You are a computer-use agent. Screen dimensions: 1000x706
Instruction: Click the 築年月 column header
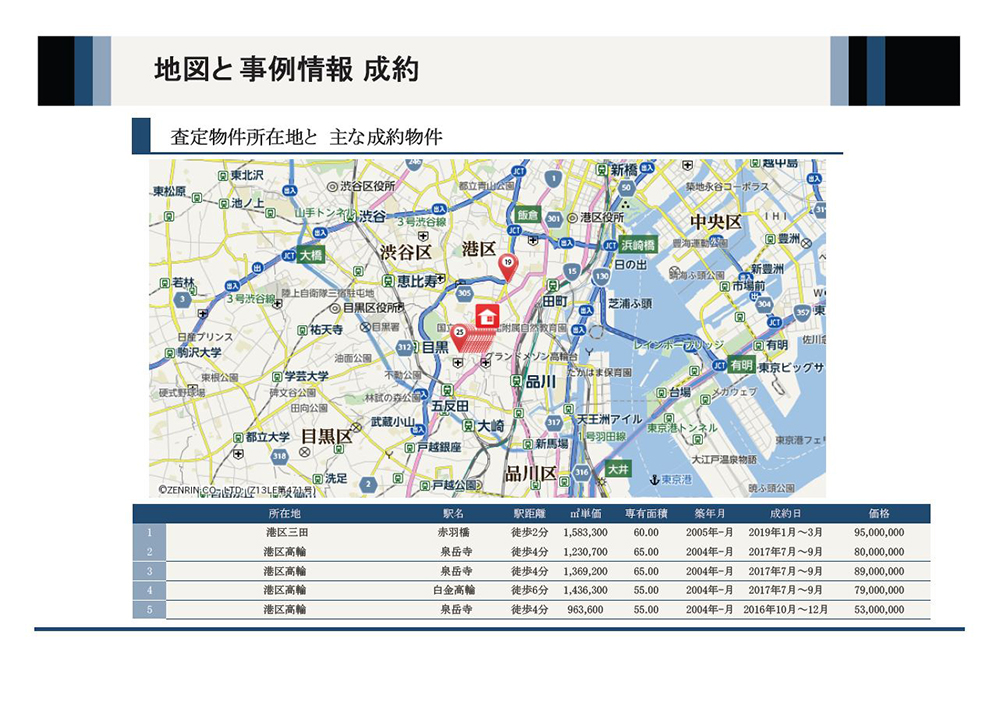click(x=709, y=513)
